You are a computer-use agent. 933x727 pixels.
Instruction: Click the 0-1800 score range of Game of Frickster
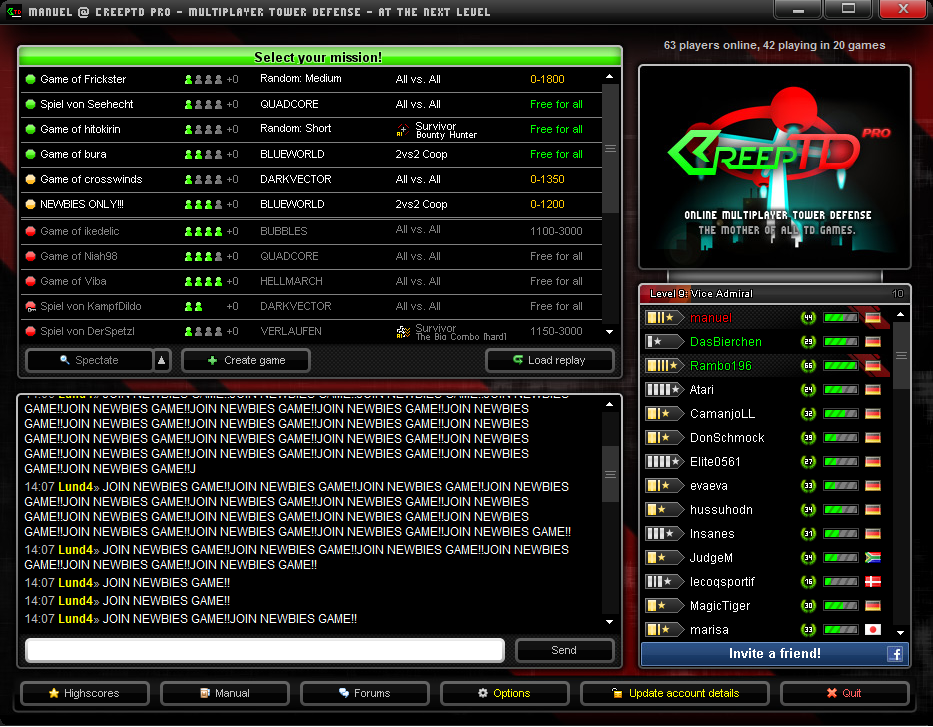[547, 79]
